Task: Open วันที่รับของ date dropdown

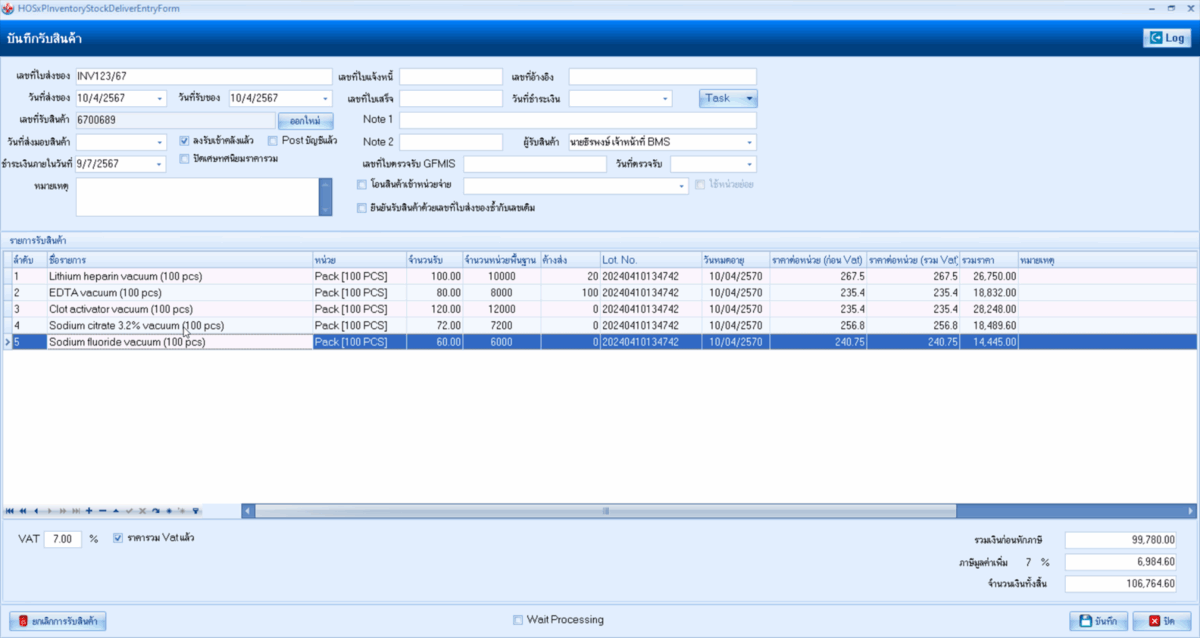Action: (x=325, y=98)
